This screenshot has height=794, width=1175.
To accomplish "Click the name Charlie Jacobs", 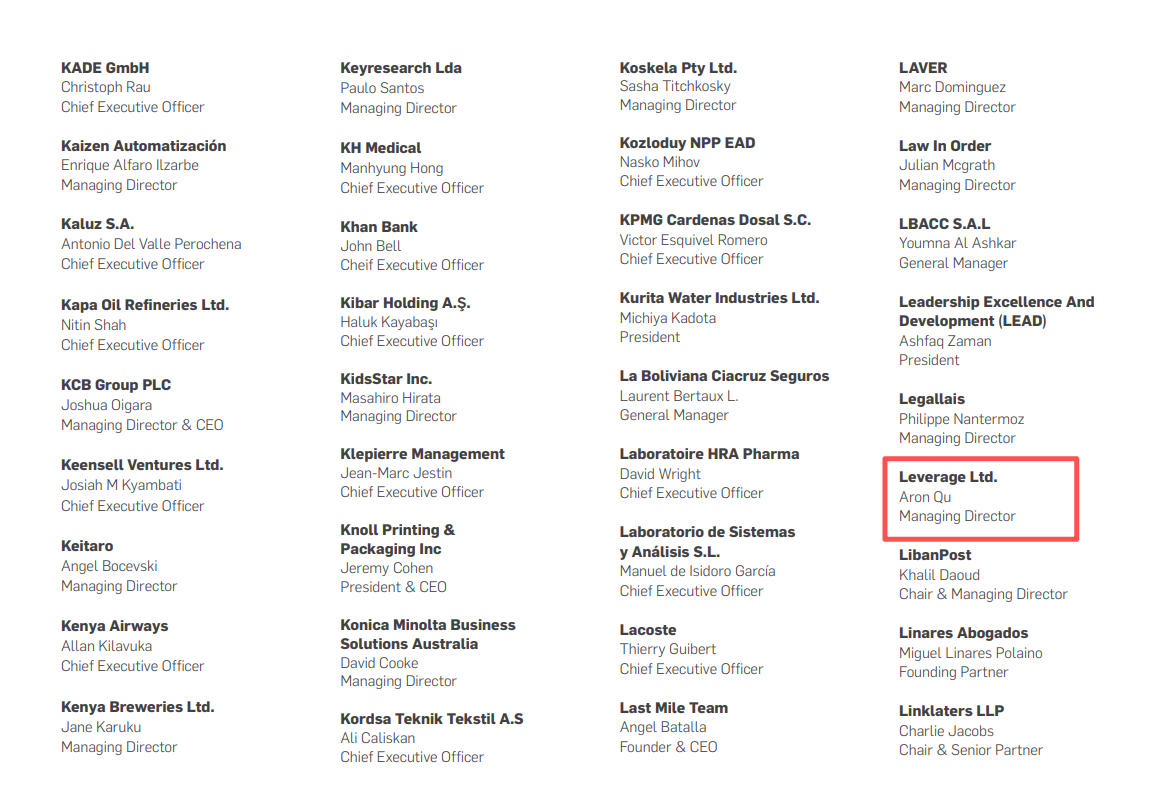I will pos(946,731).
